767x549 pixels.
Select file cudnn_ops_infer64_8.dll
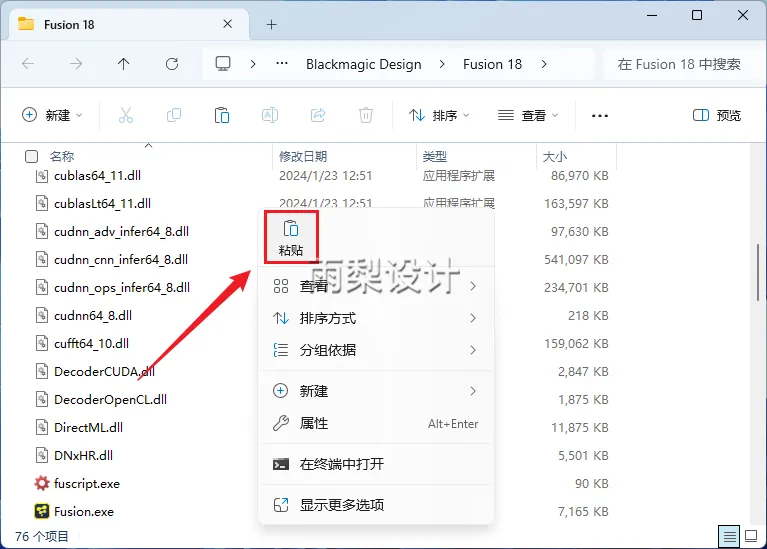click(122, 287)
